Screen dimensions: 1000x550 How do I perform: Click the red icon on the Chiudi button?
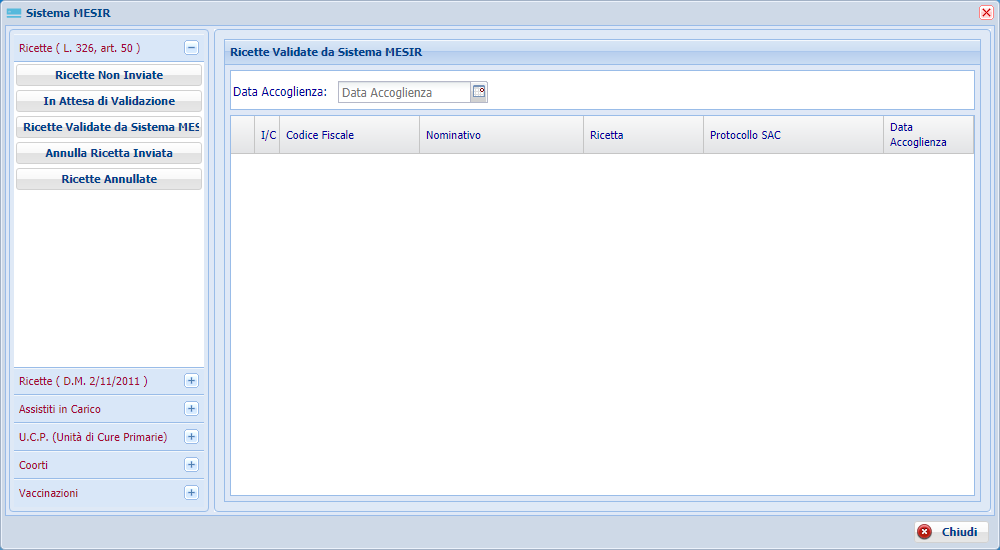(x=924, y=531)
